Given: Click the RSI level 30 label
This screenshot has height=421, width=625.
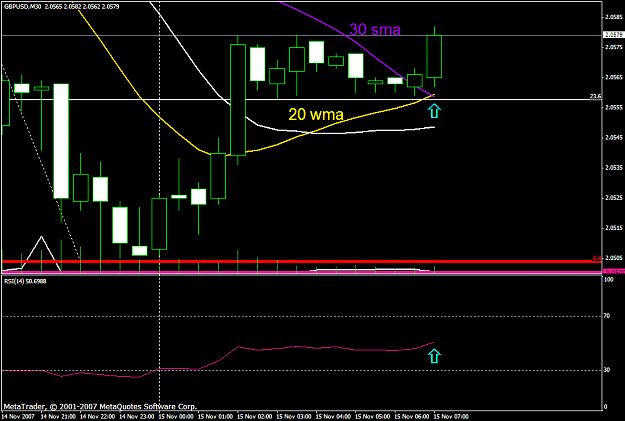Looking at the screenshot, I should pyautogui.click(x=607, y=370).
